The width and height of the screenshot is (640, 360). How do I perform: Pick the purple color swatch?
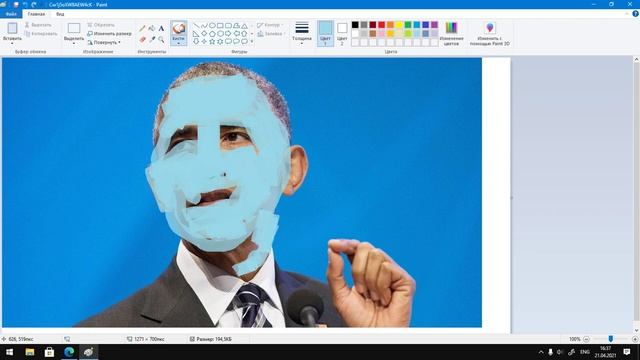pyautogui.click(x=434, y=25)
